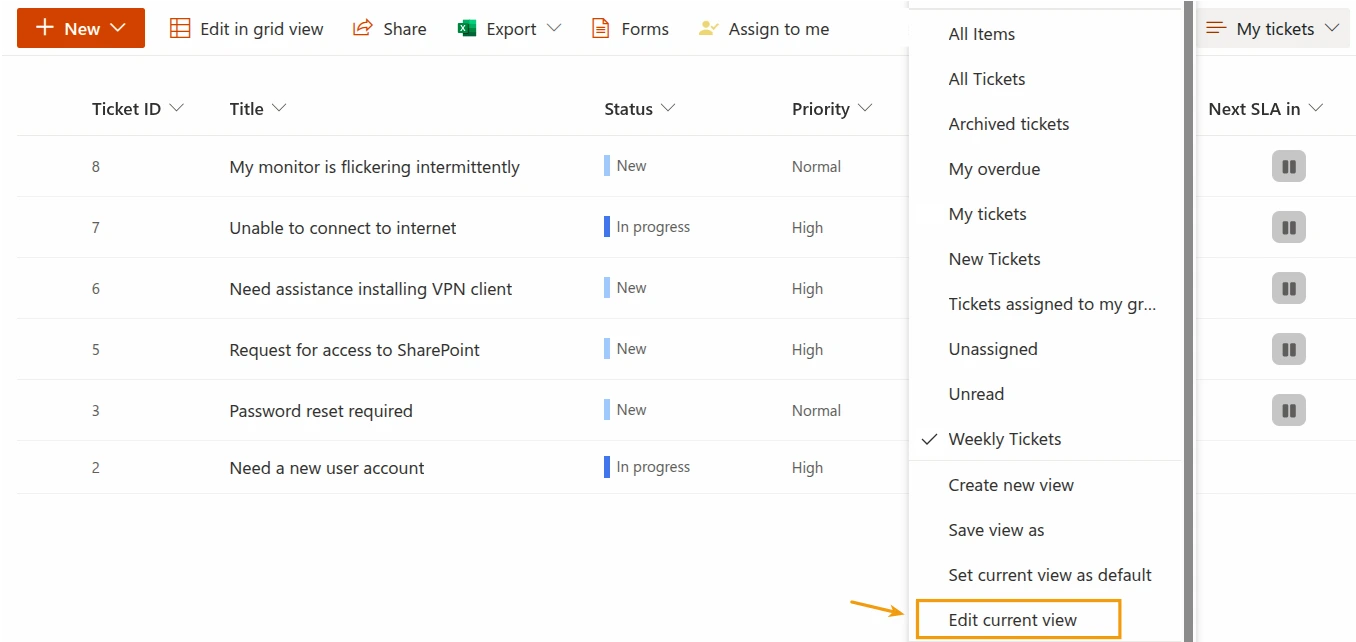The width and height of the screenshot is (1356, 642).
Task: Click the pause icon on Password reset row
Action: click(1289, 410)
